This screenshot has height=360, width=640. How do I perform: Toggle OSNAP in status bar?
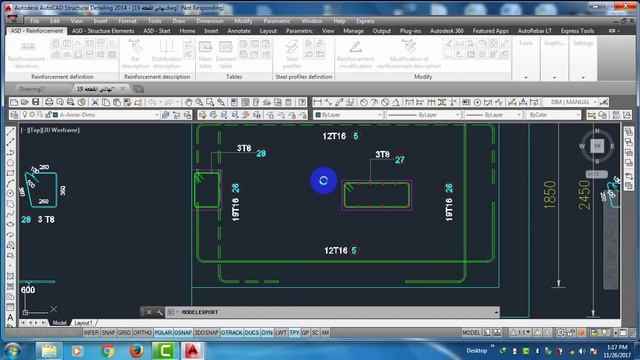183,333
